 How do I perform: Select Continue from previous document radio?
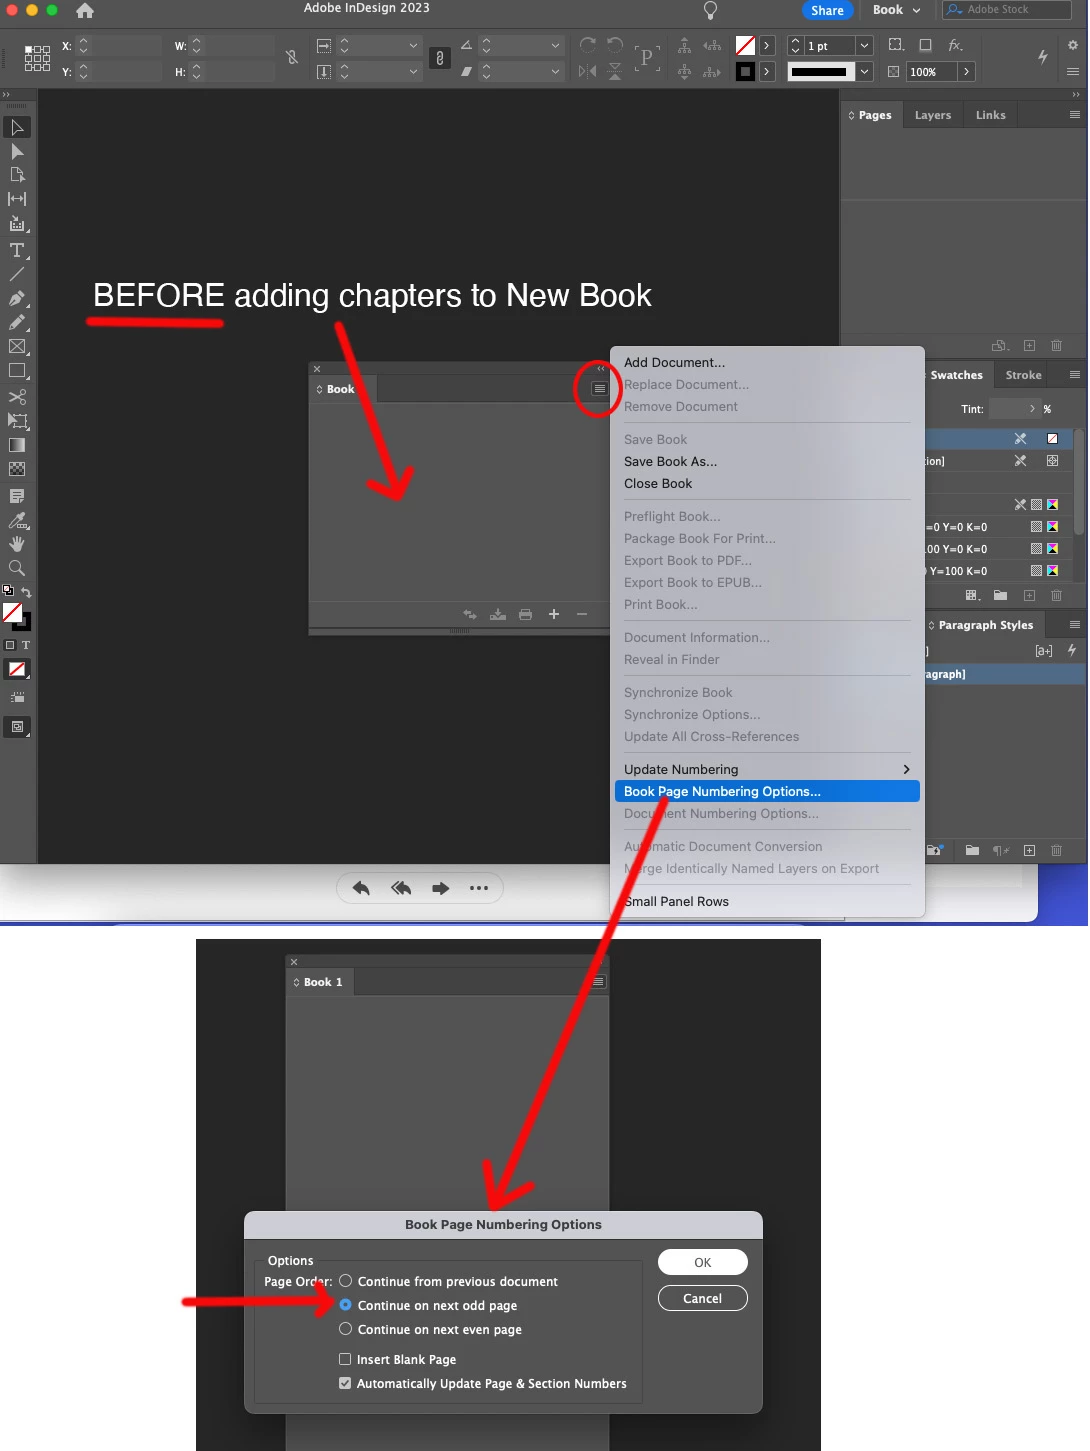click(346, 1281)
